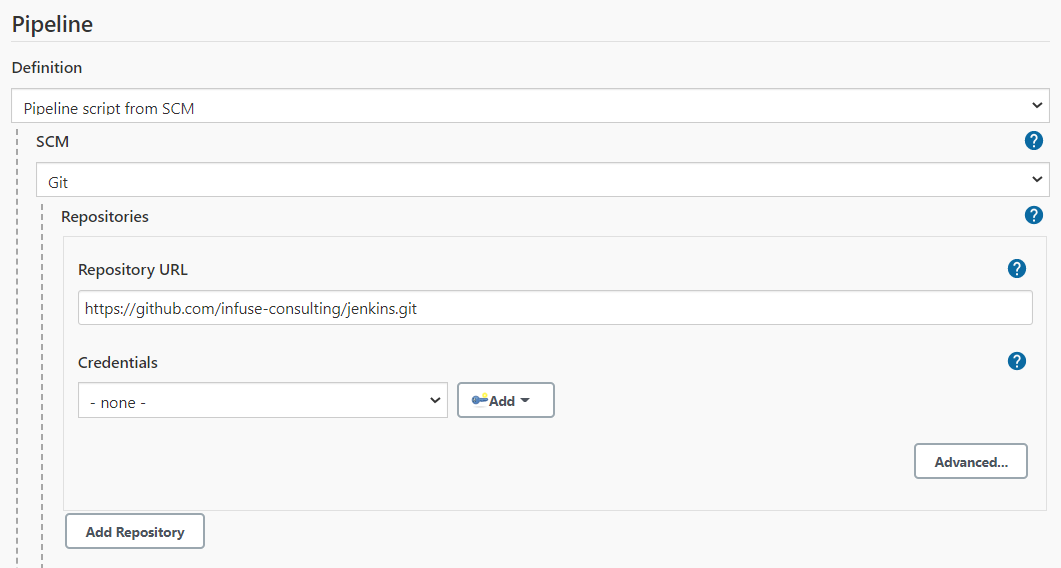Click the chevron arrow of Definition selector
The height and width of the screenshot is (568, 1061).
1037,105
